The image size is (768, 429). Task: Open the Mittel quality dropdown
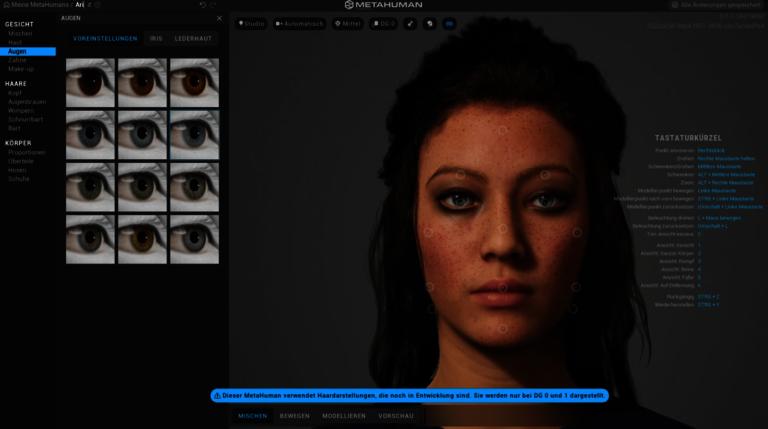[x=348, y=24]
